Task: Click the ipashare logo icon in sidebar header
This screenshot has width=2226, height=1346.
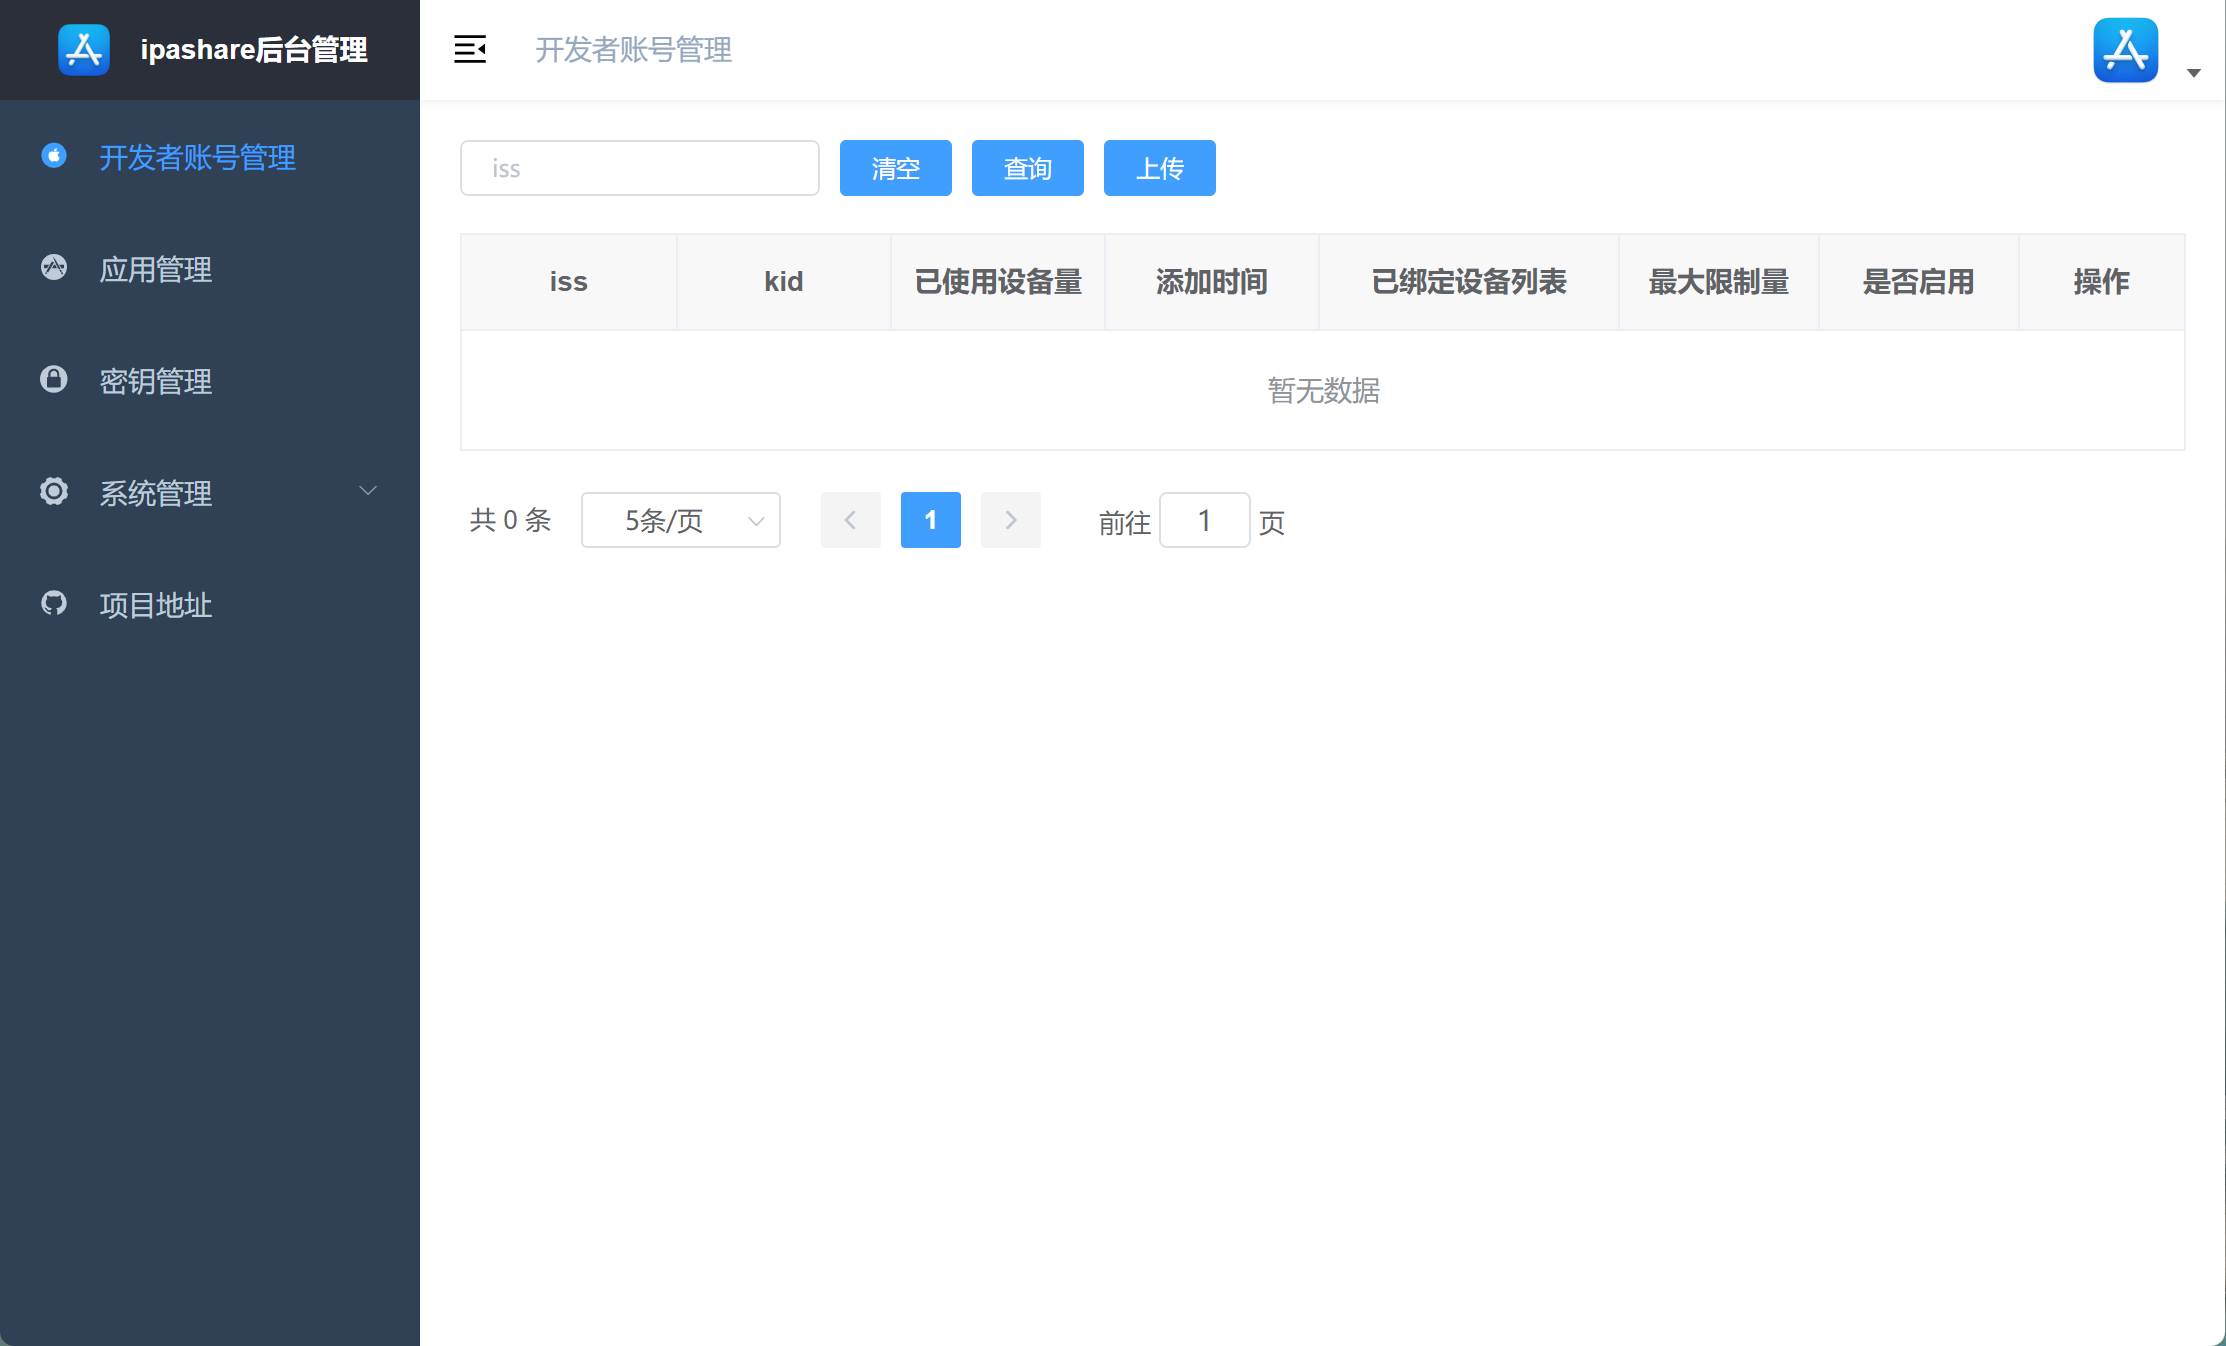Action: [84, 50]
